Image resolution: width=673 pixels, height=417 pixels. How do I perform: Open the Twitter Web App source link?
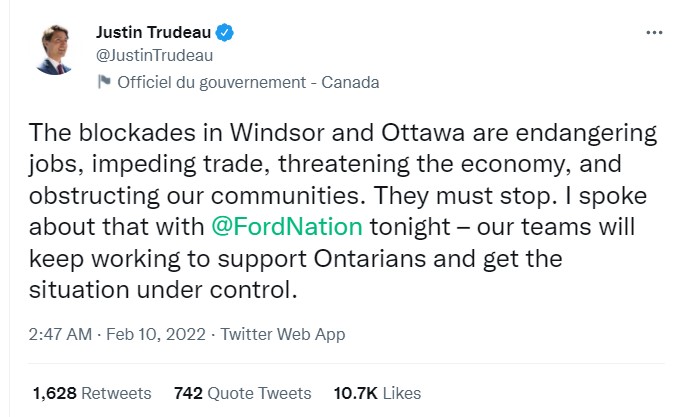pyautogui.click(x=282, y=333)
